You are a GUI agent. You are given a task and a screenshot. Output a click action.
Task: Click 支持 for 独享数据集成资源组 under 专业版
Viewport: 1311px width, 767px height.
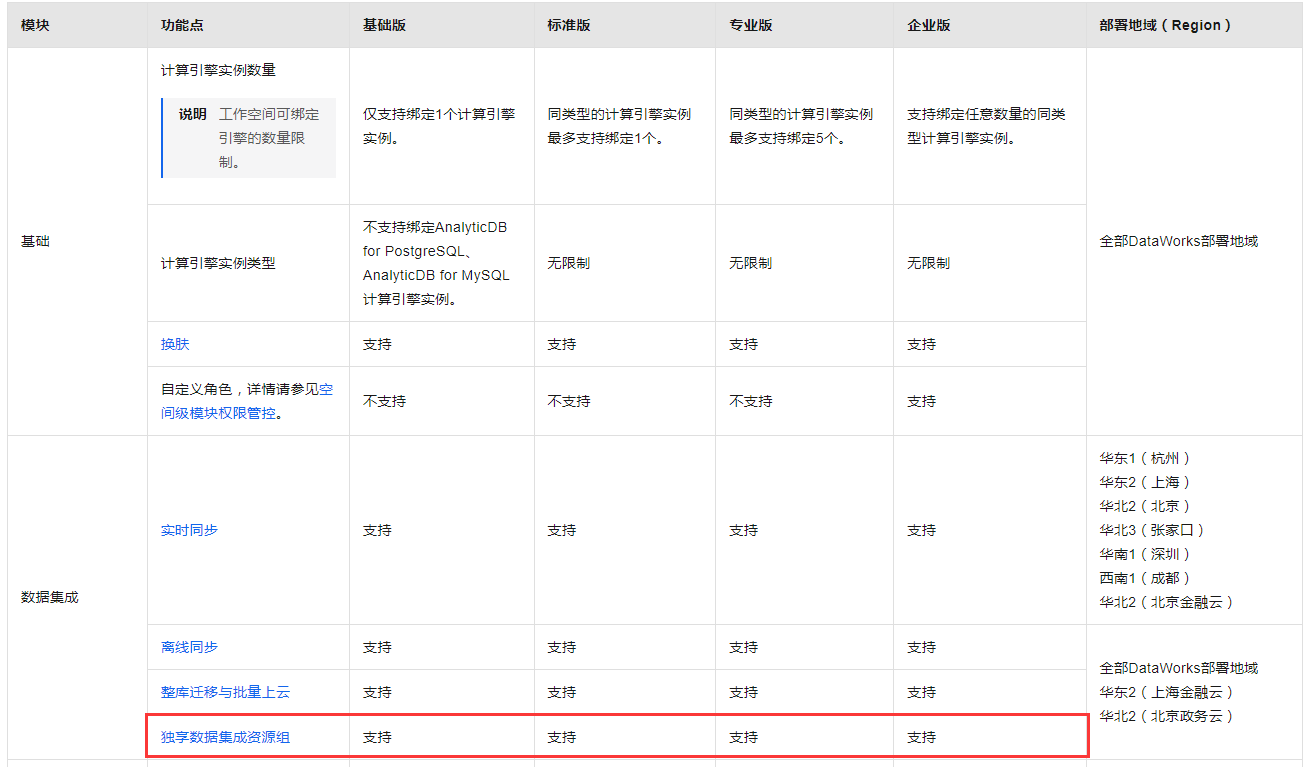click(744, 737)
